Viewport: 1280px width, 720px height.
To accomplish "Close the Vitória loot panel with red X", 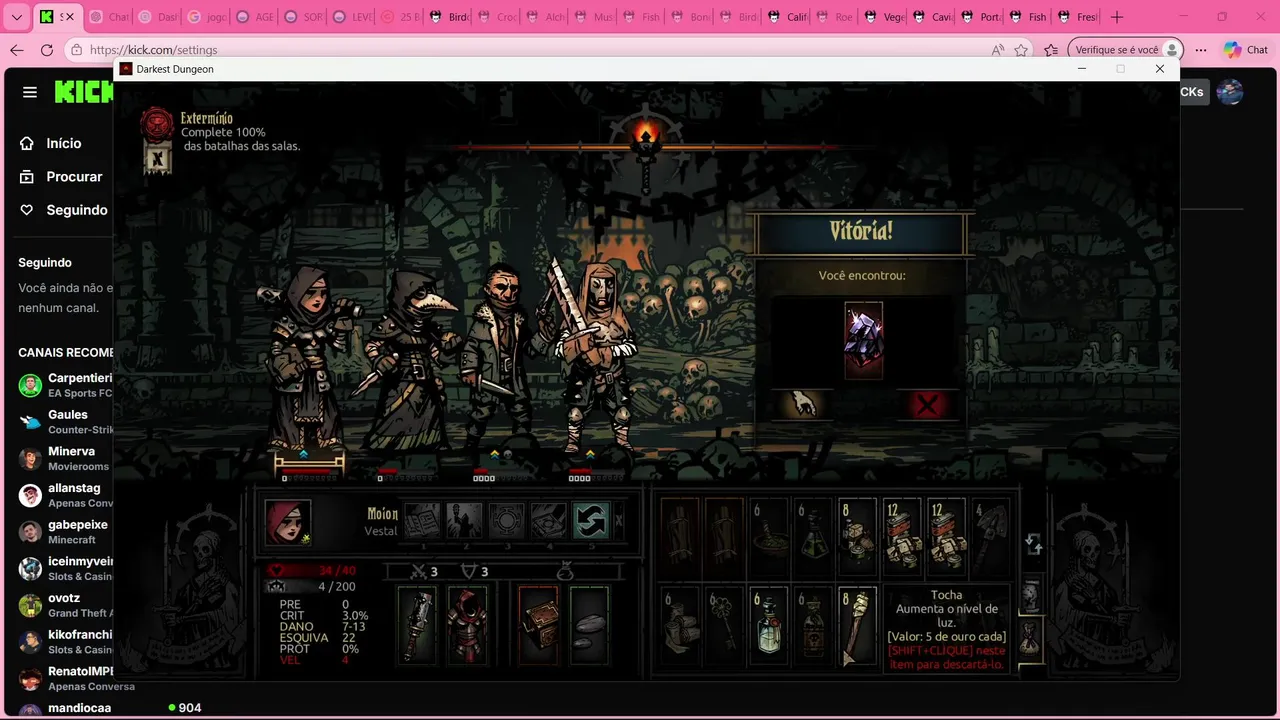I will click(x=928, y=404).
